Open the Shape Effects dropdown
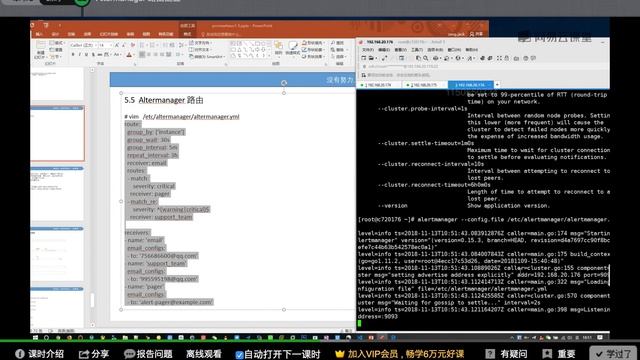 click(313, 57)
